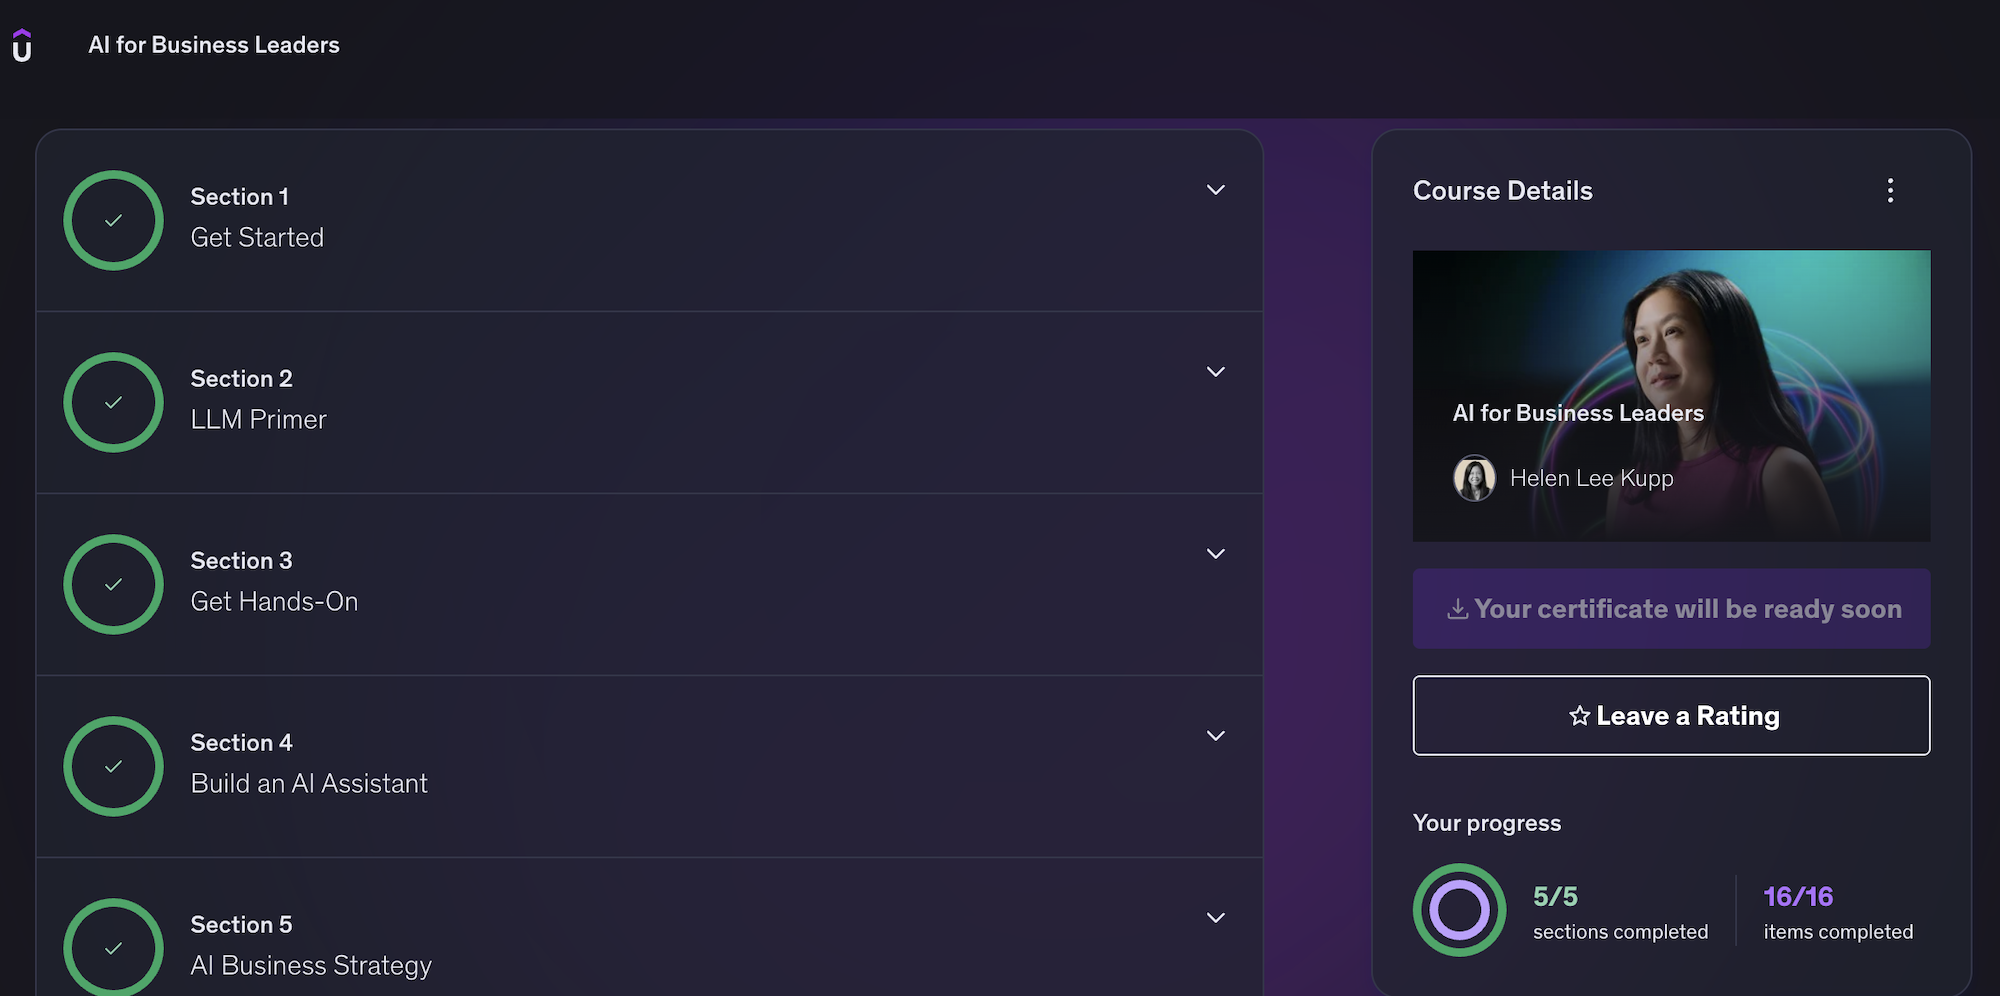Click the Section 3 completed checkmark circle
Viewport: 2000px width, 996px height.
click(114, 584)
